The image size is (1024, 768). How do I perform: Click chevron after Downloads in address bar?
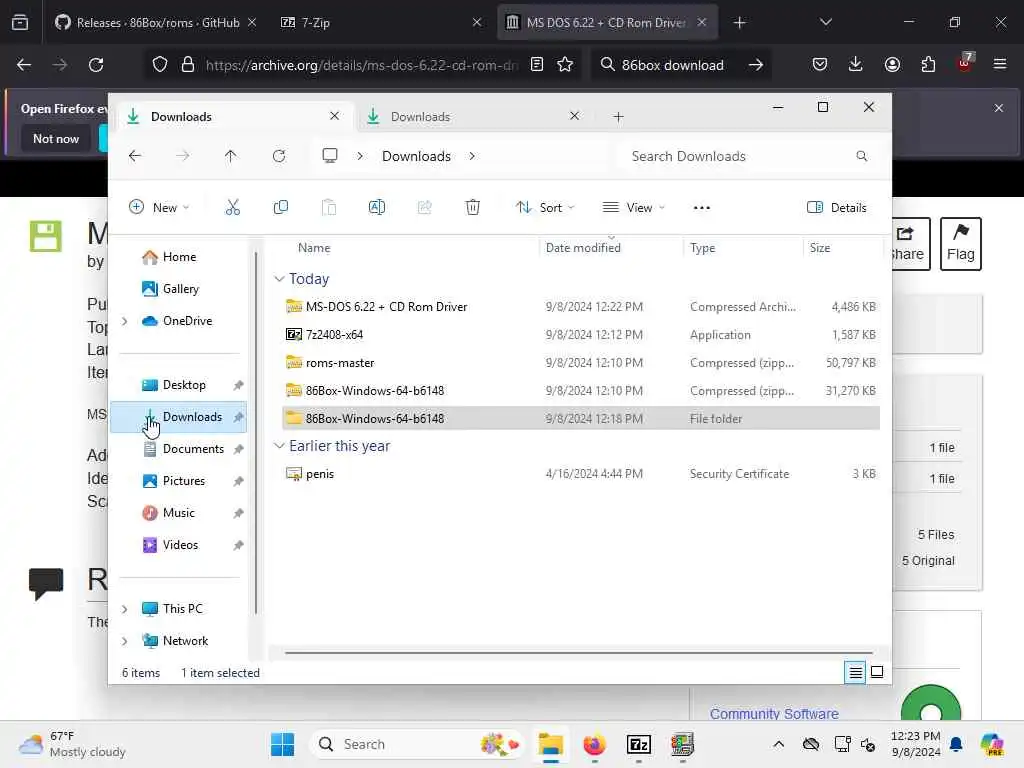pyautogui.click(x=472, y=156)
